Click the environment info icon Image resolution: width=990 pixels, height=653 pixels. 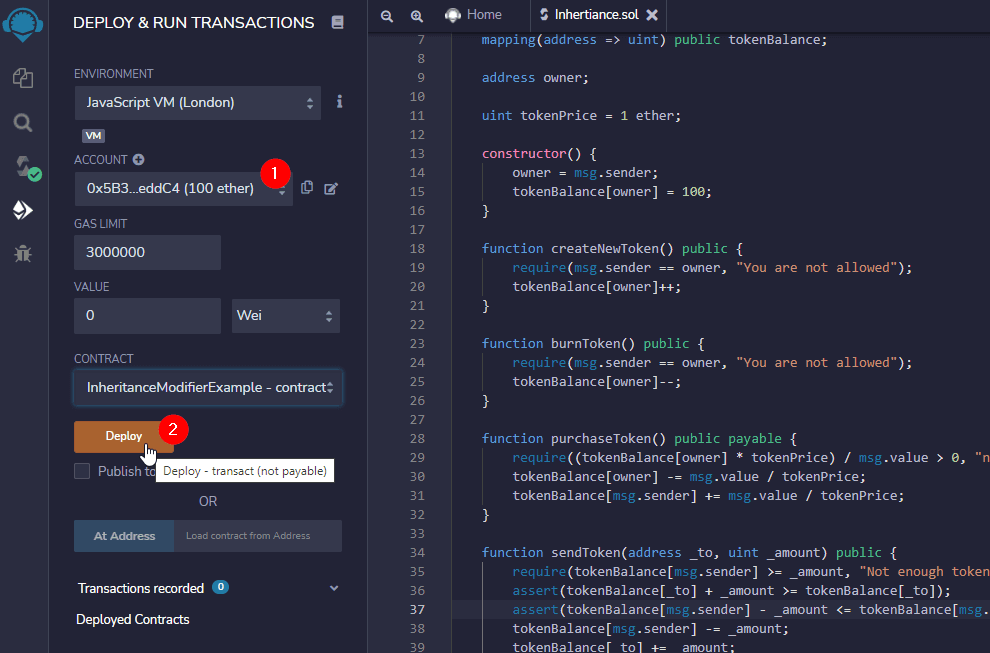(x=340, y=102)
